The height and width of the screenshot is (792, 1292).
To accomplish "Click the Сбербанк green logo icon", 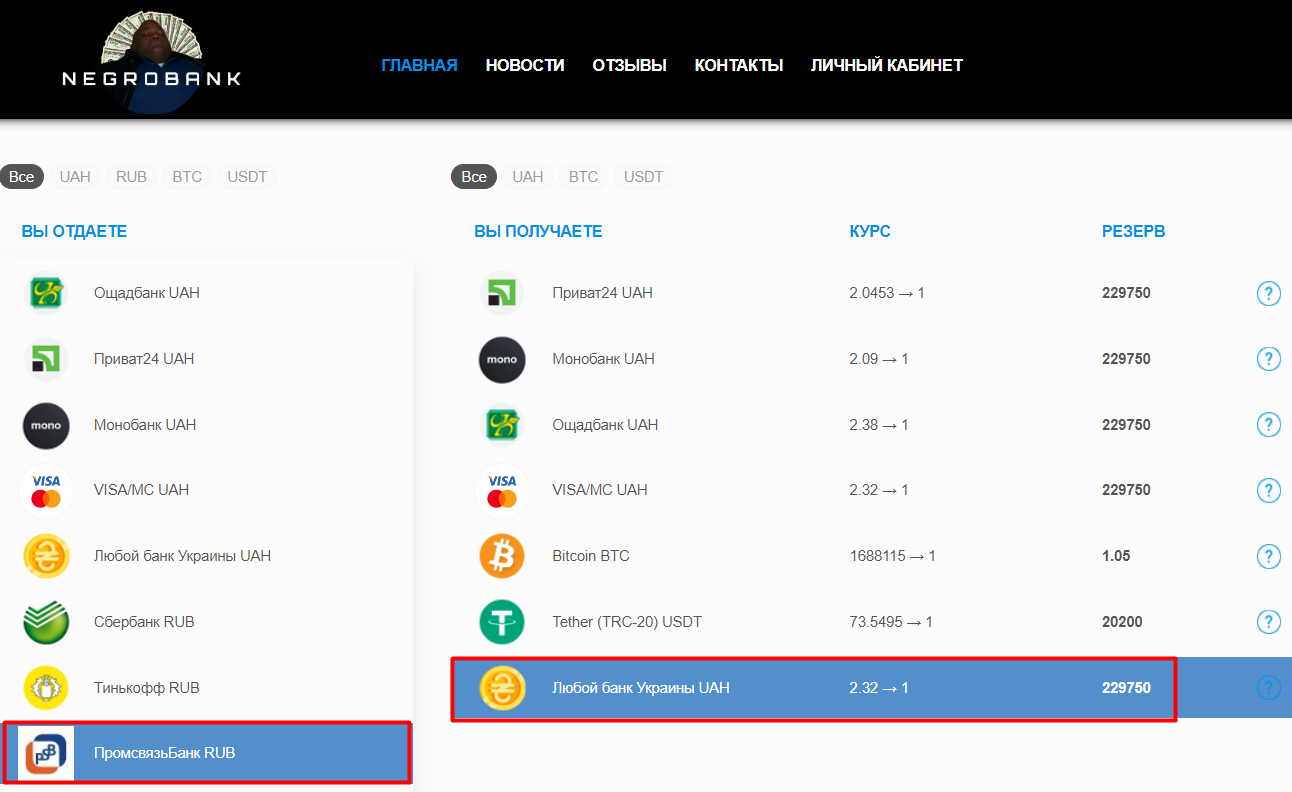I will 46,622.
